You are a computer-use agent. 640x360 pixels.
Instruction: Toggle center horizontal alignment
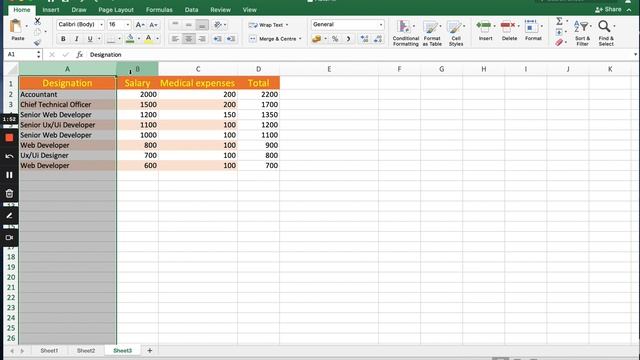click(x=189, y=39)
